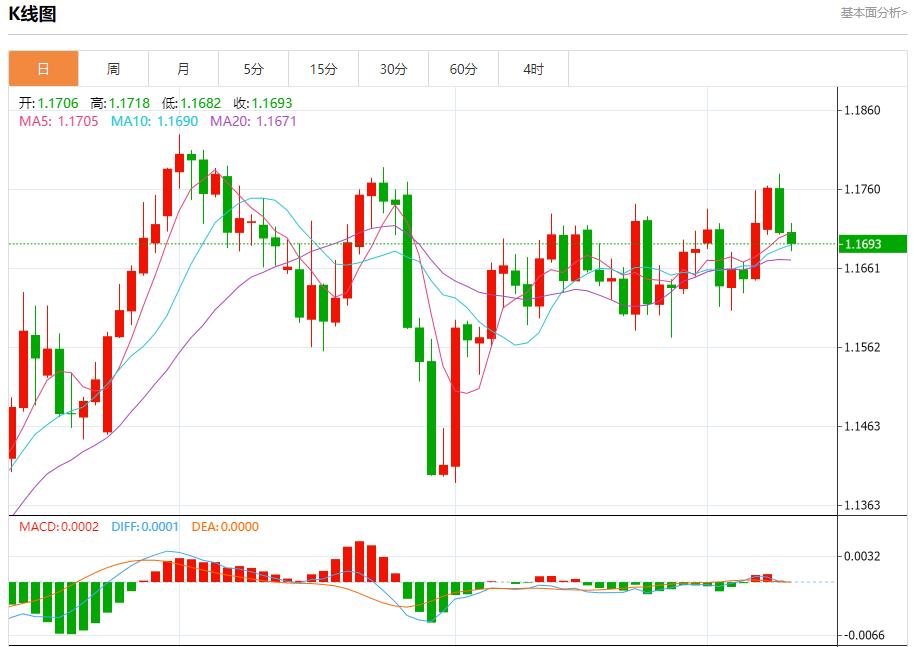Screen dimensions: 914x647
Task: Switch to the 周 (weekly) timeframe tab
Action: click(x=113, y=68)
